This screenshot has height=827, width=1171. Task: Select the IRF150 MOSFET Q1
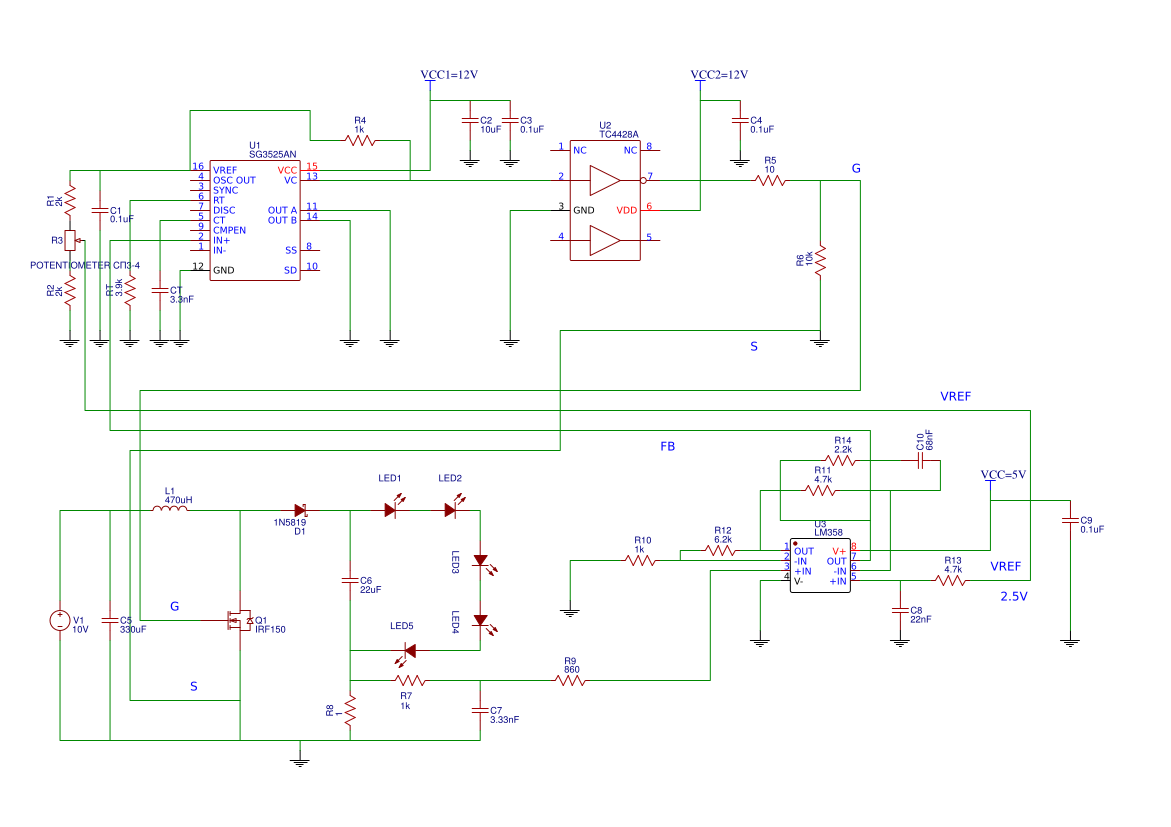tap(240, 620)
